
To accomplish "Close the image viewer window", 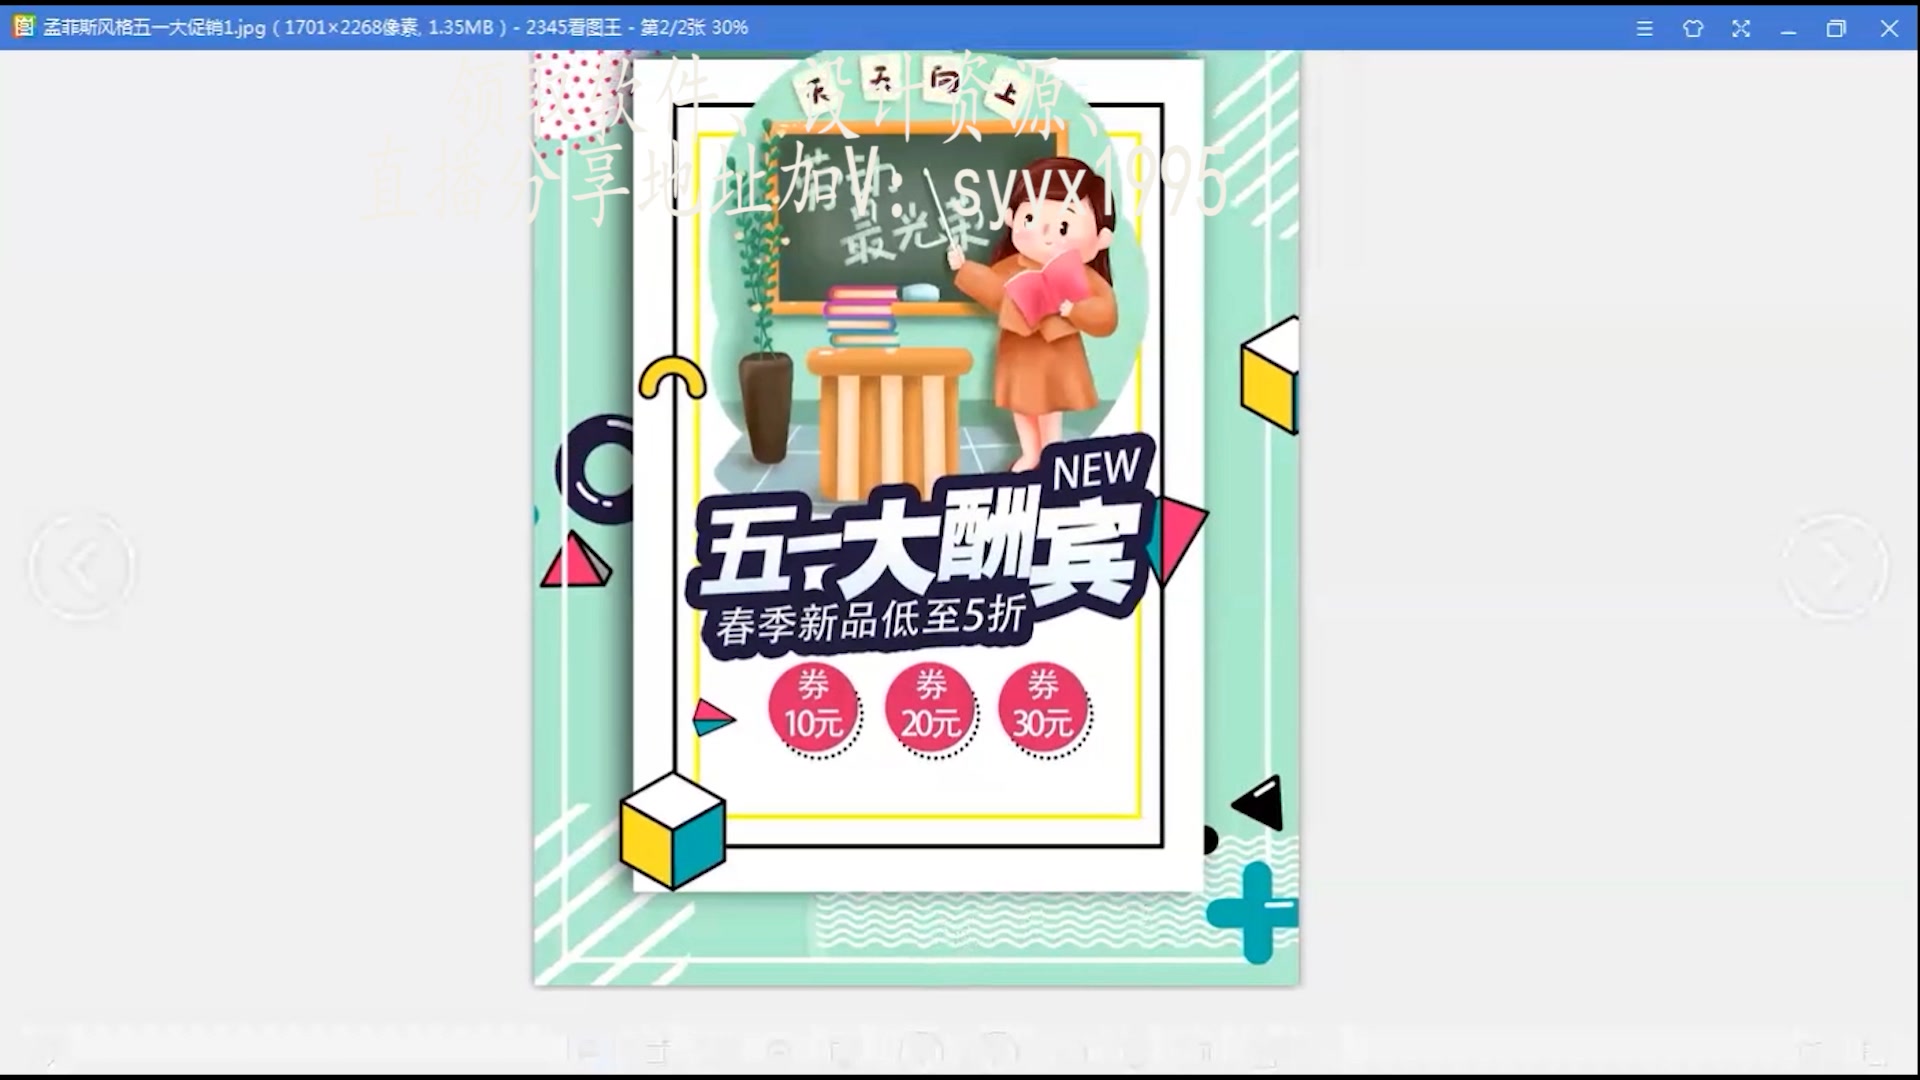I will coord(1889,28).
